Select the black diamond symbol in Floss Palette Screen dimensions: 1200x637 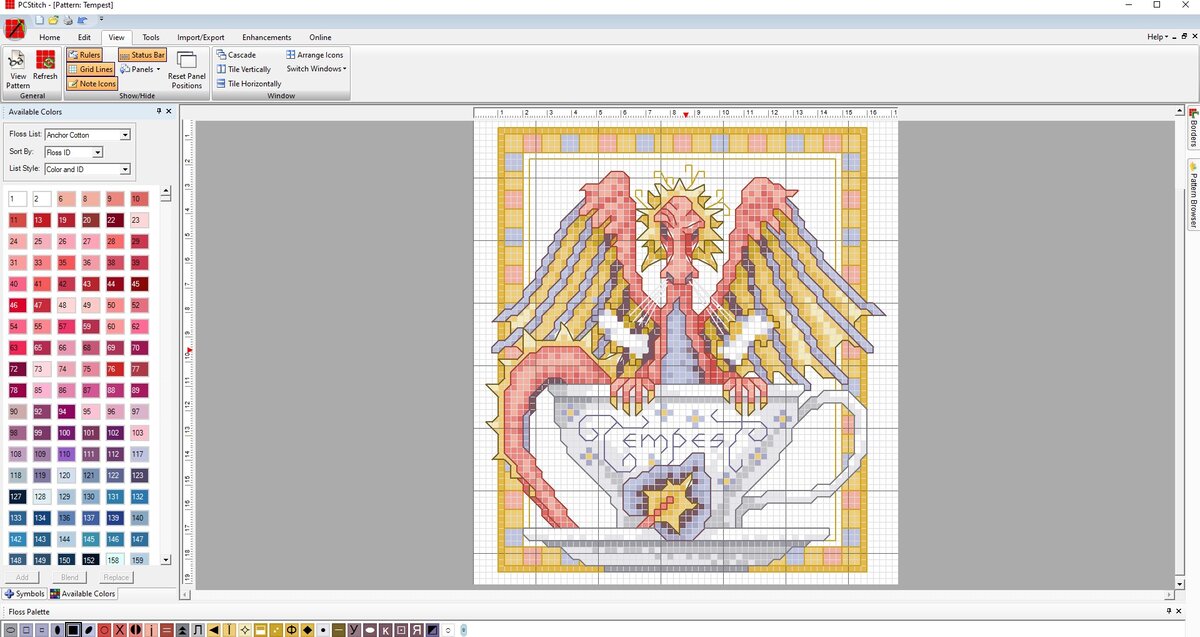tap(308, 630)
